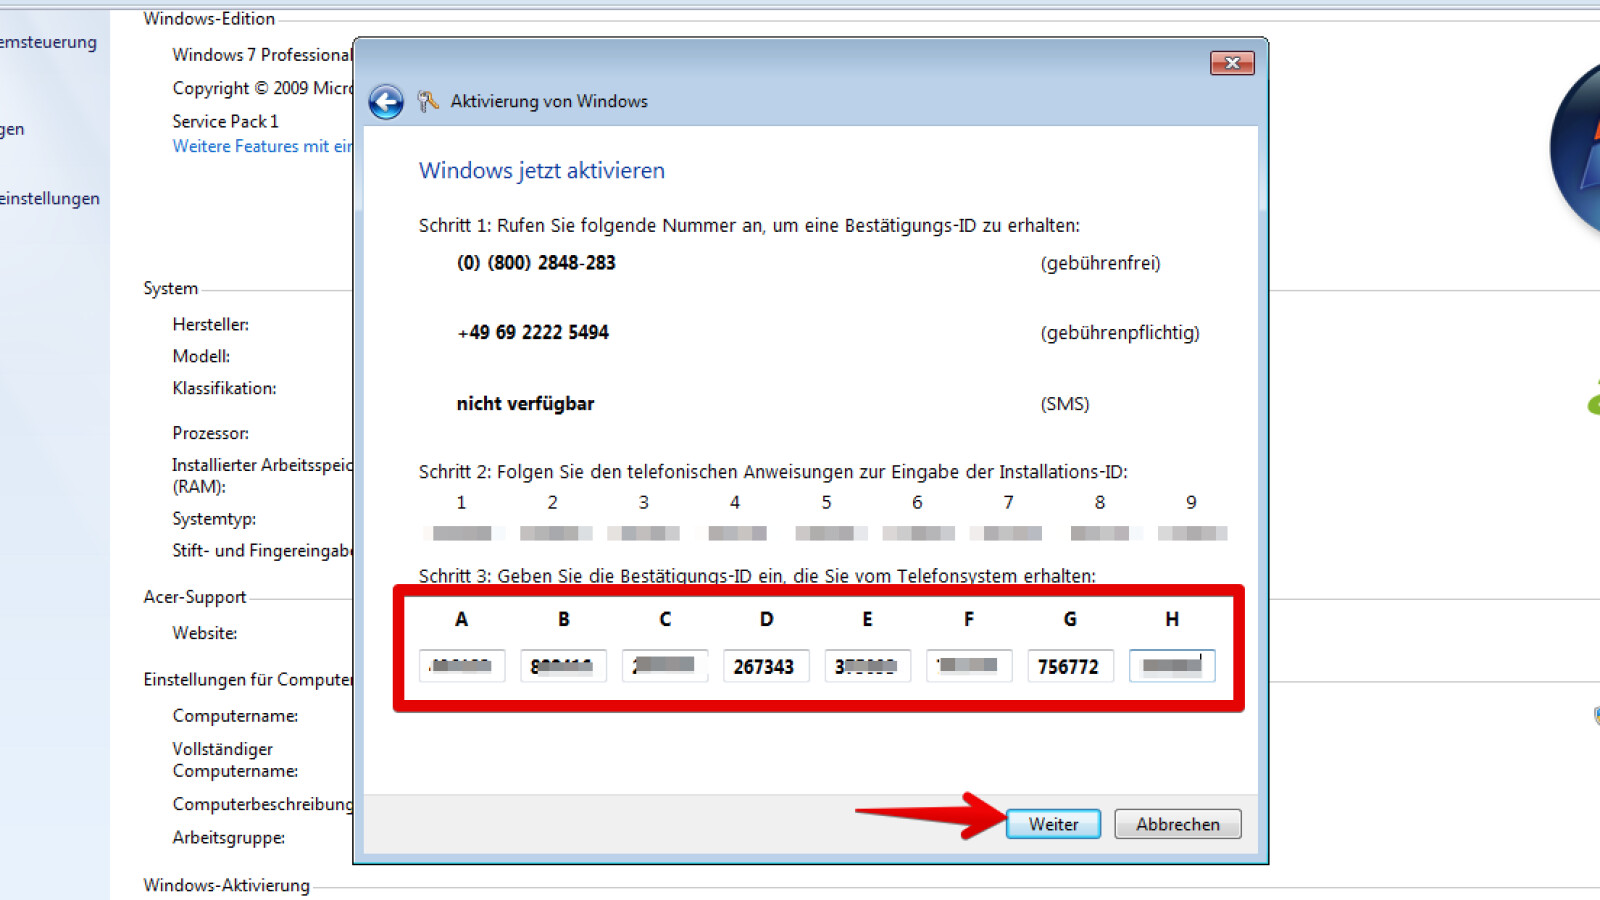Click 'Hersteller:' label in System window
This screenshot has width=1600, height=900.
[210, 324]
